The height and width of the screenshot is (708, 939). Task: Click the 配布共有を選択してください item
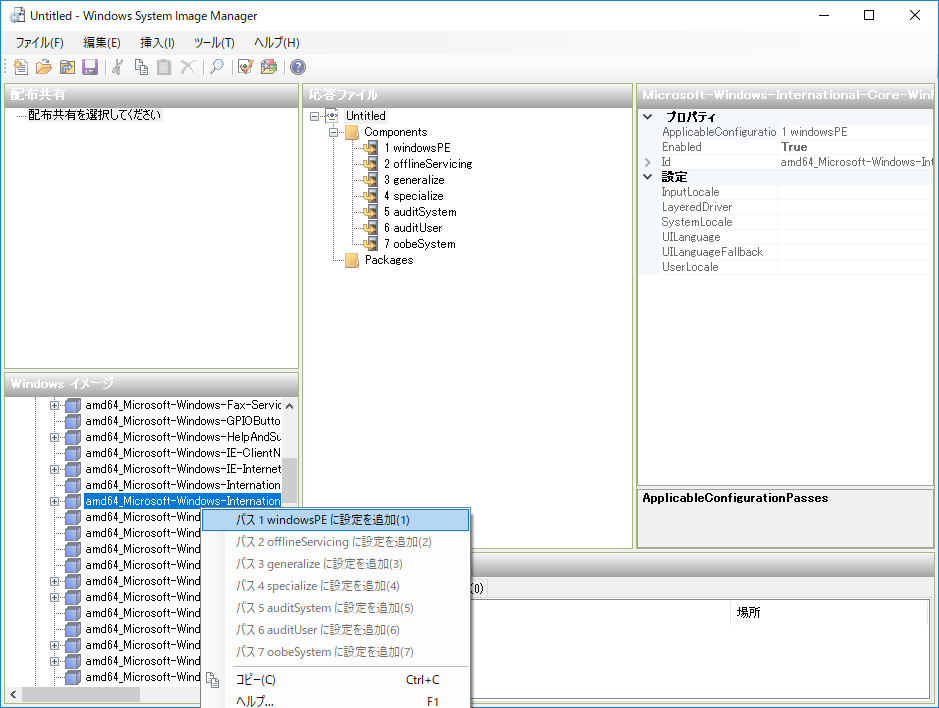coord(95,115)
